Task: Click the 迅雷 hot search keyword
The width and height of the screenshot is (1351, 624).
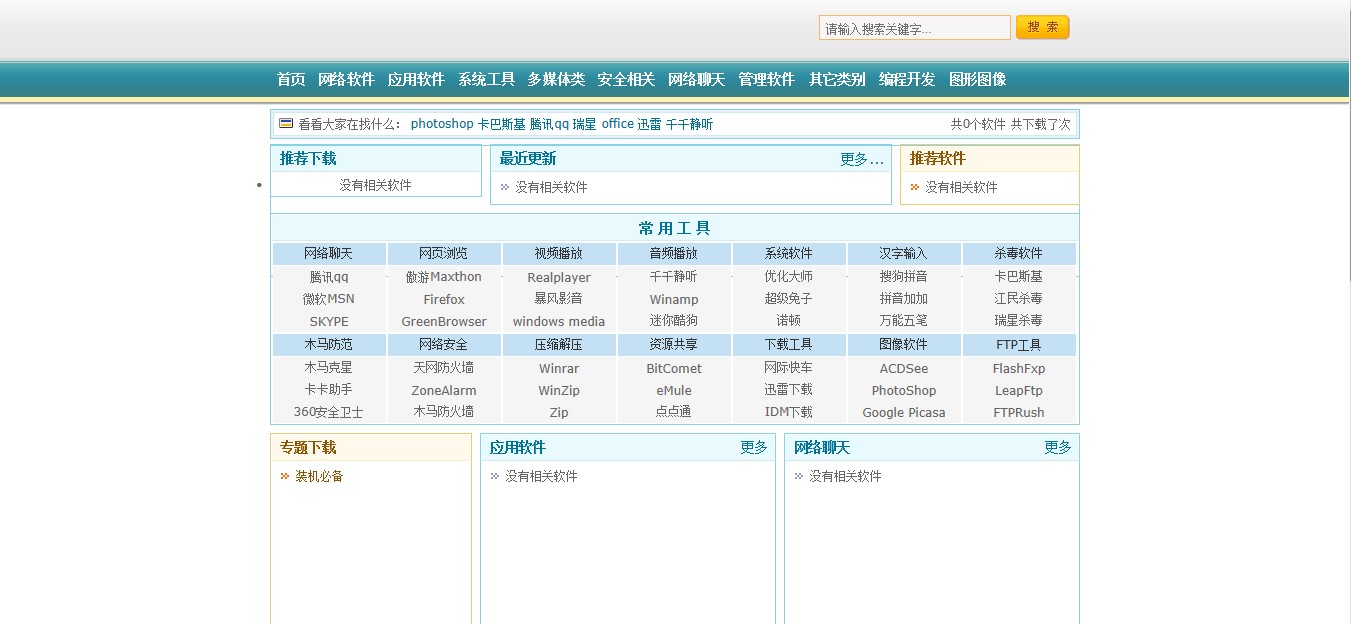Action: coord(649,124)
